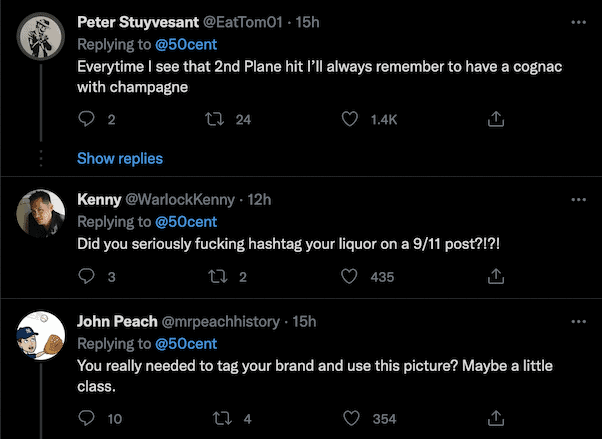The height and width of the screenshot is (439, 602).
Task: Open Kenny's profile picture
Action: [40, 213]
